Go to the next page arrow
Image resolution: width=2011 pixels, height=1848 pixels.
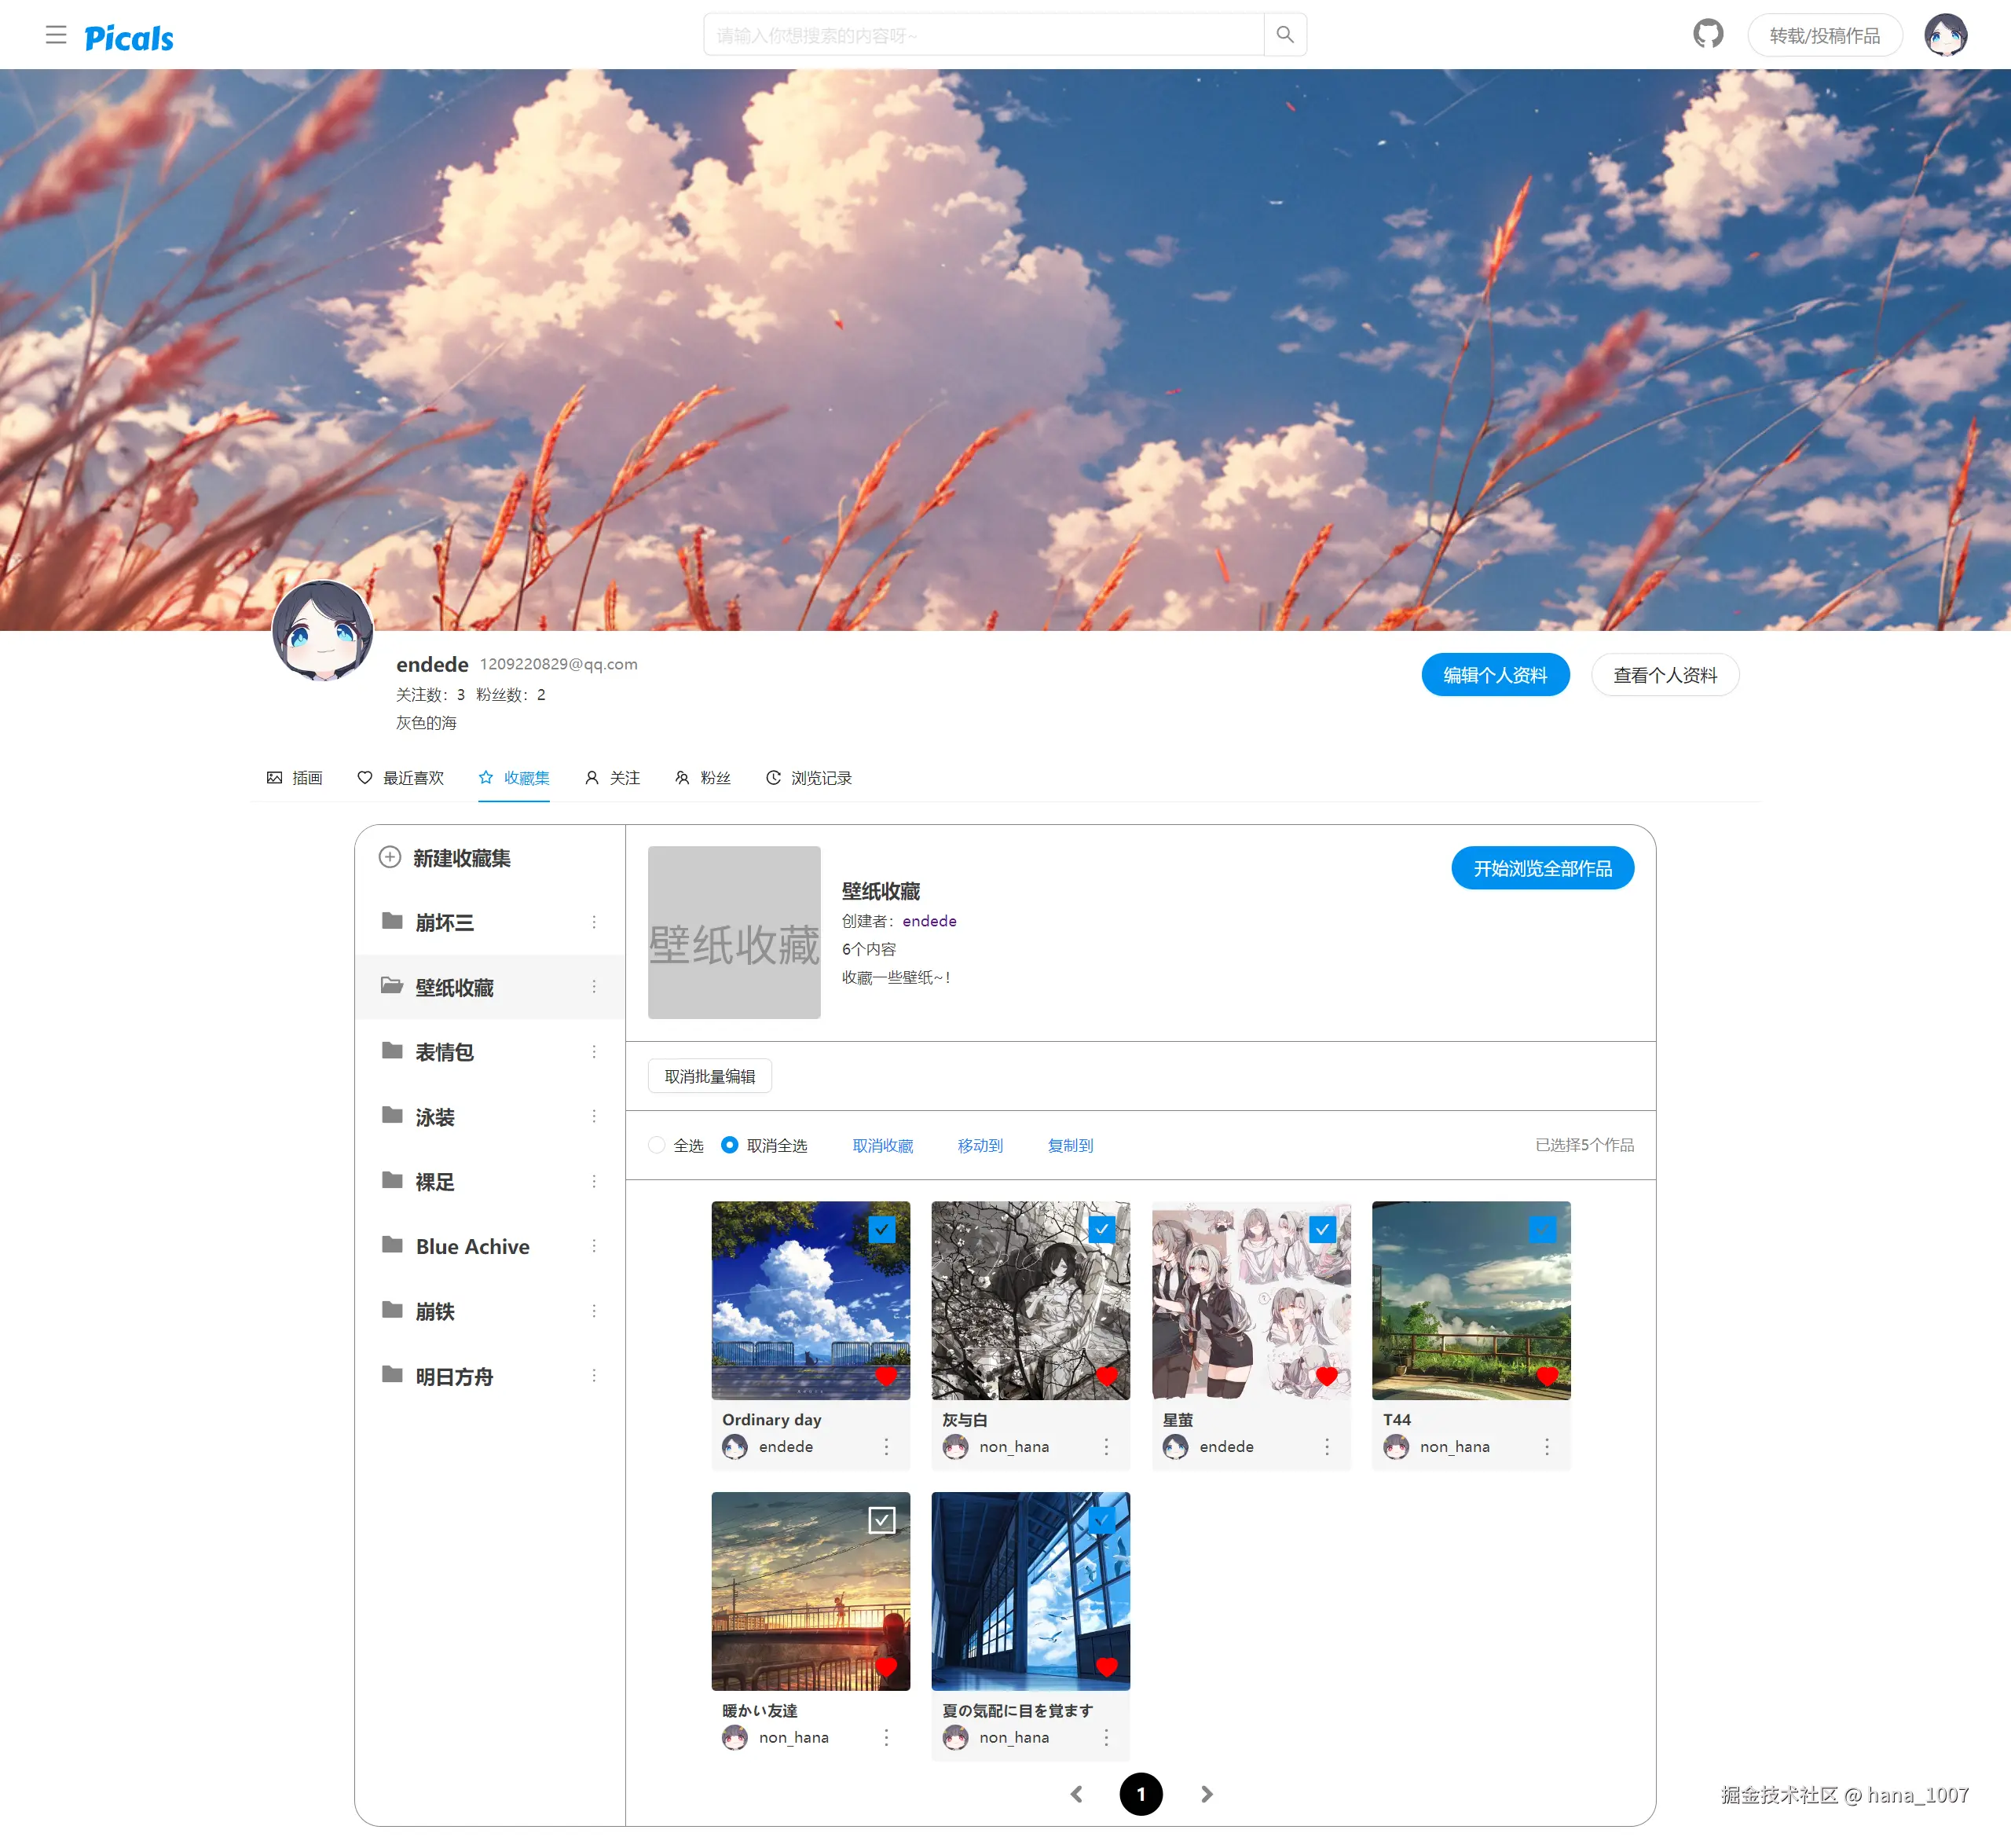point(1207,1794)
